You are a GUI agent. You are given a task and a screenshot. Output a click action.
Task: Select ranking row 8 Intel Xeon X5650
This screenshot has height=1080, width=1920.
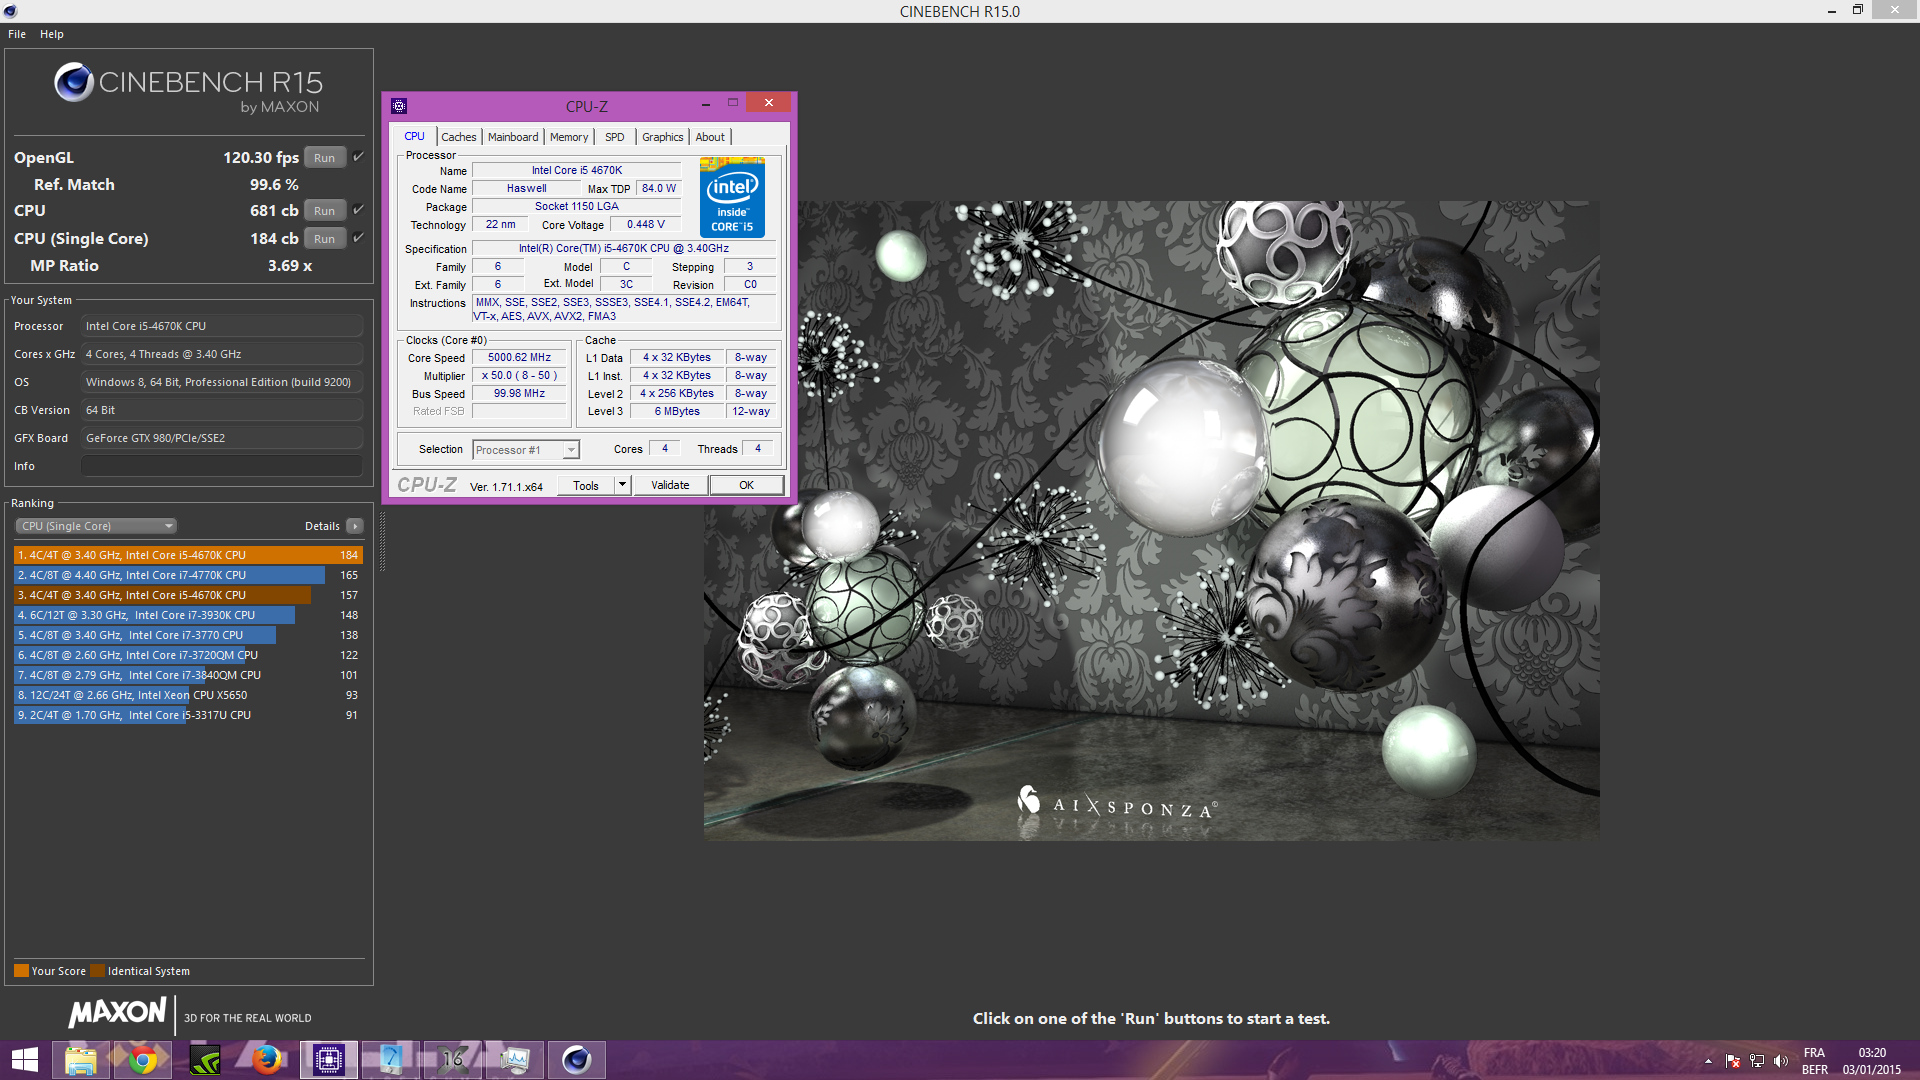click(188, 695)
